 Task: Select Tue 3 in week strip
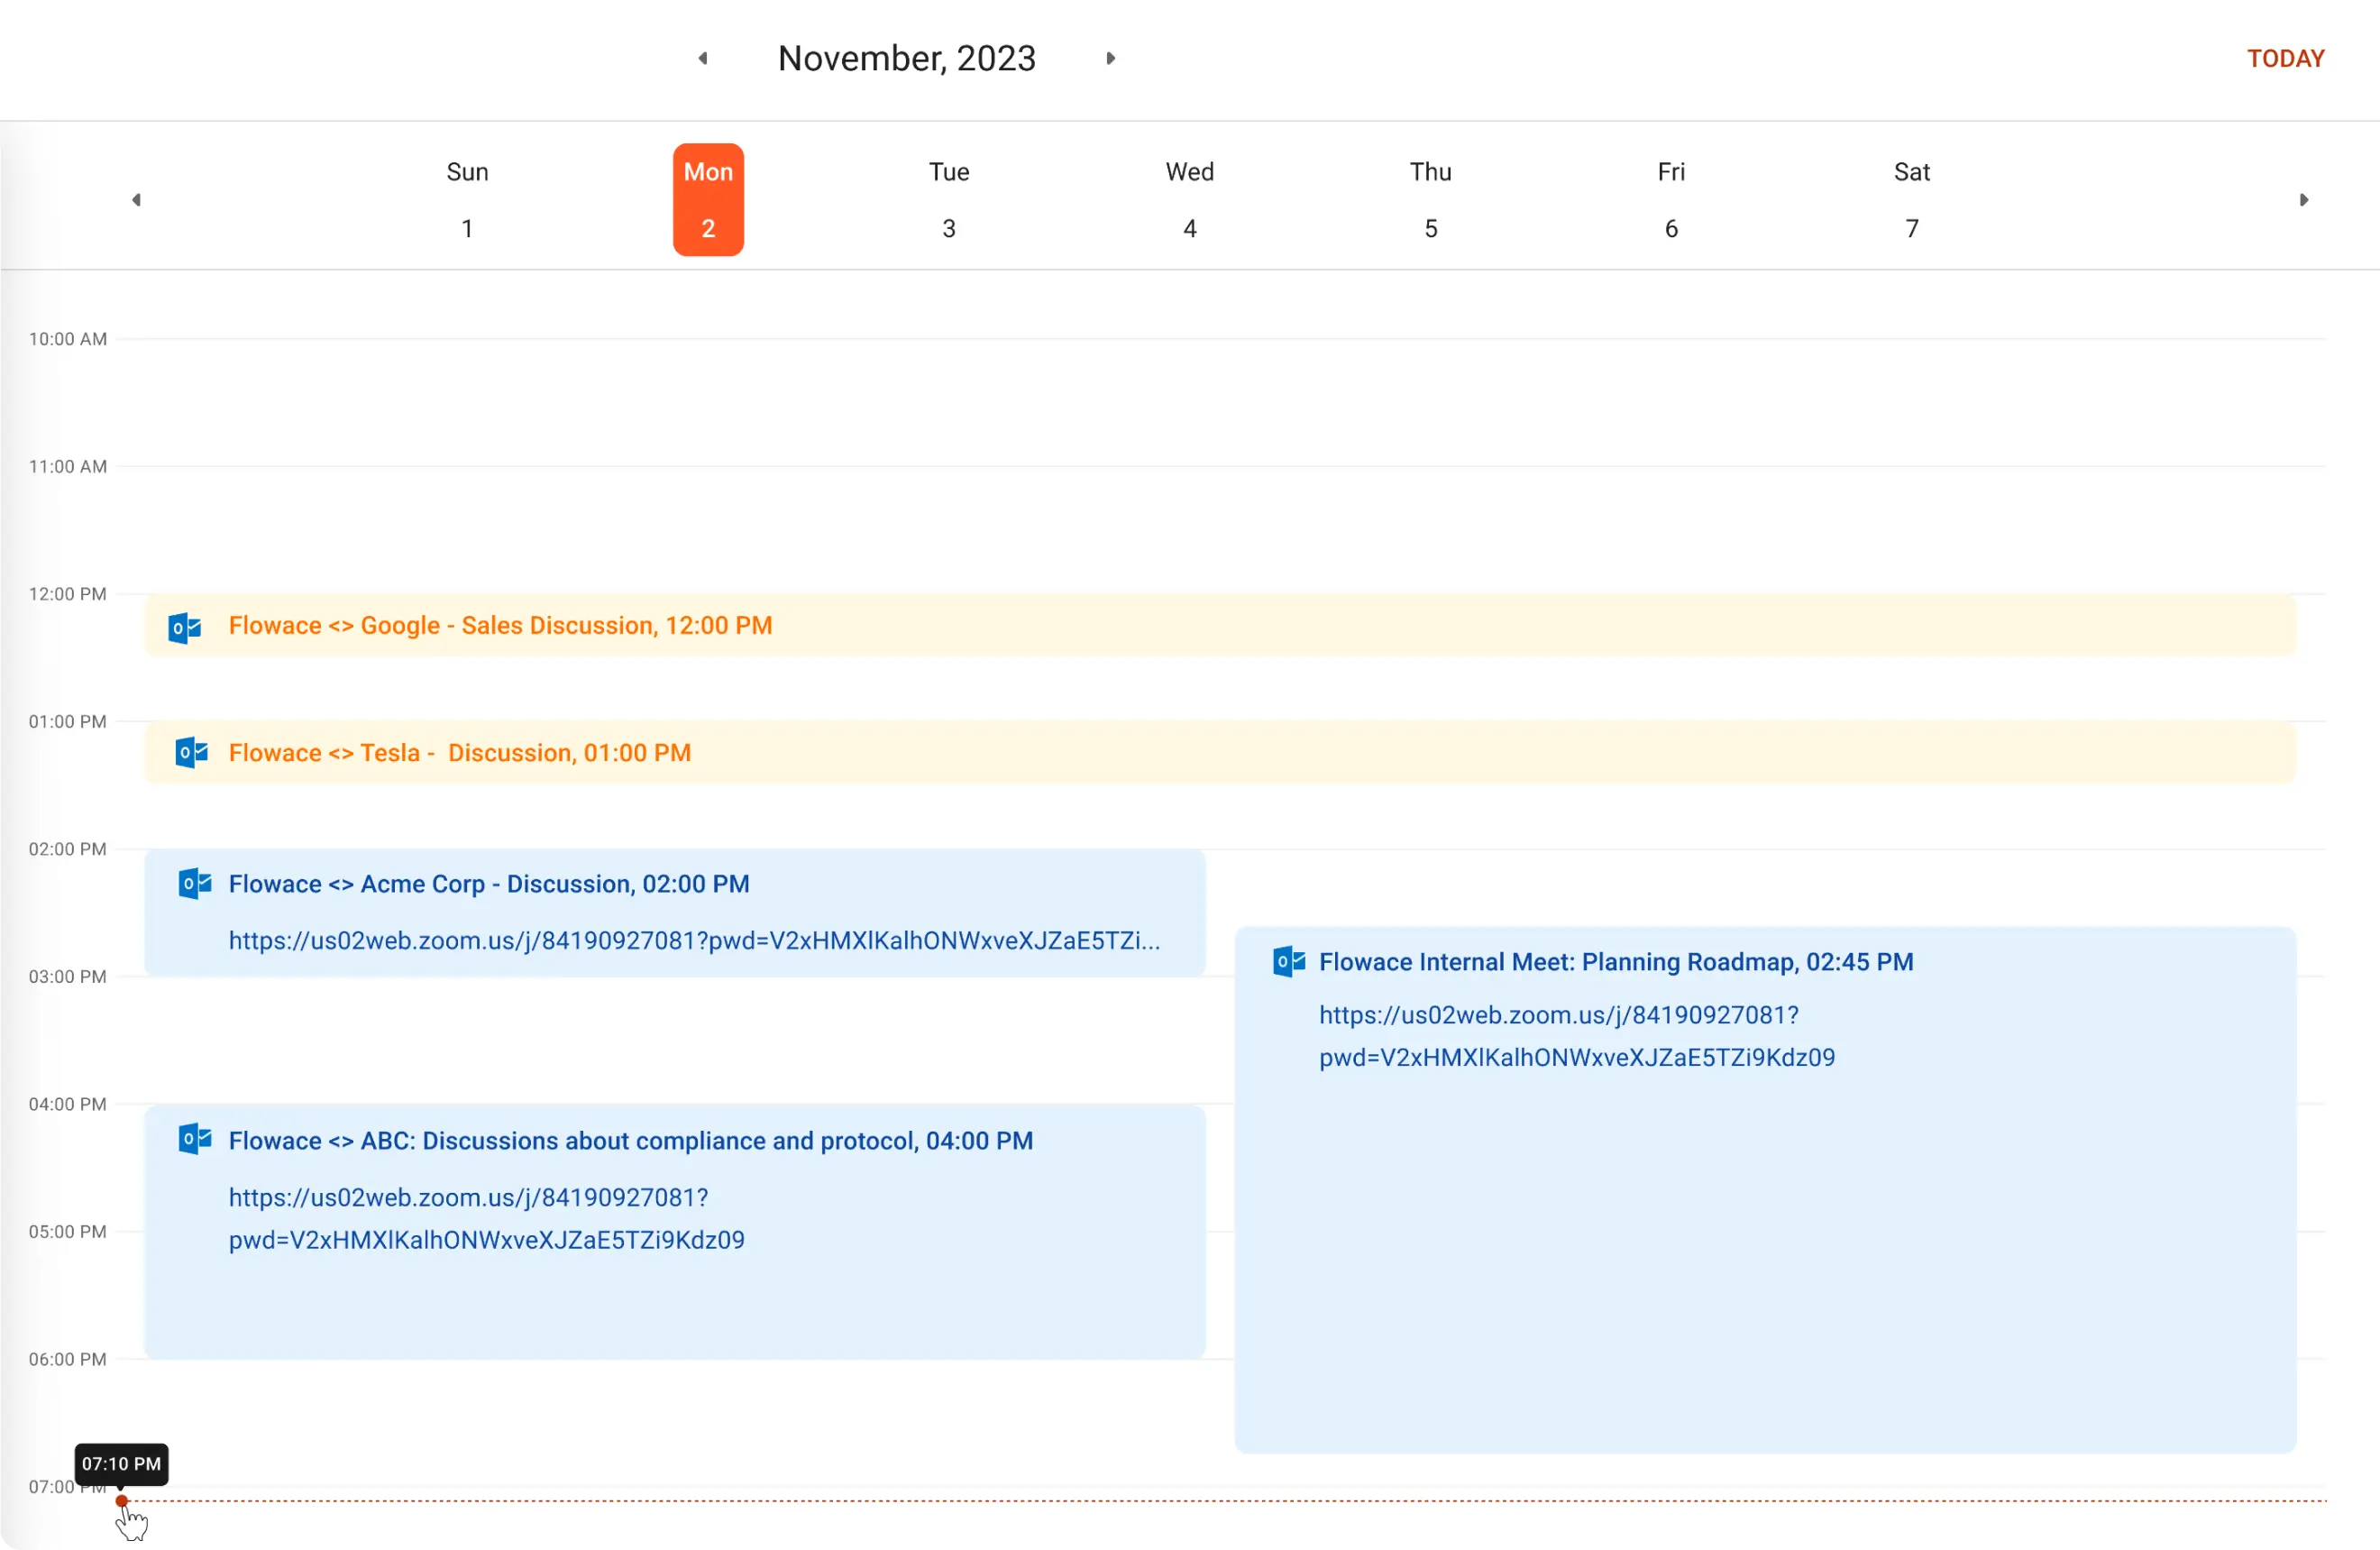(x=949, y=200)
